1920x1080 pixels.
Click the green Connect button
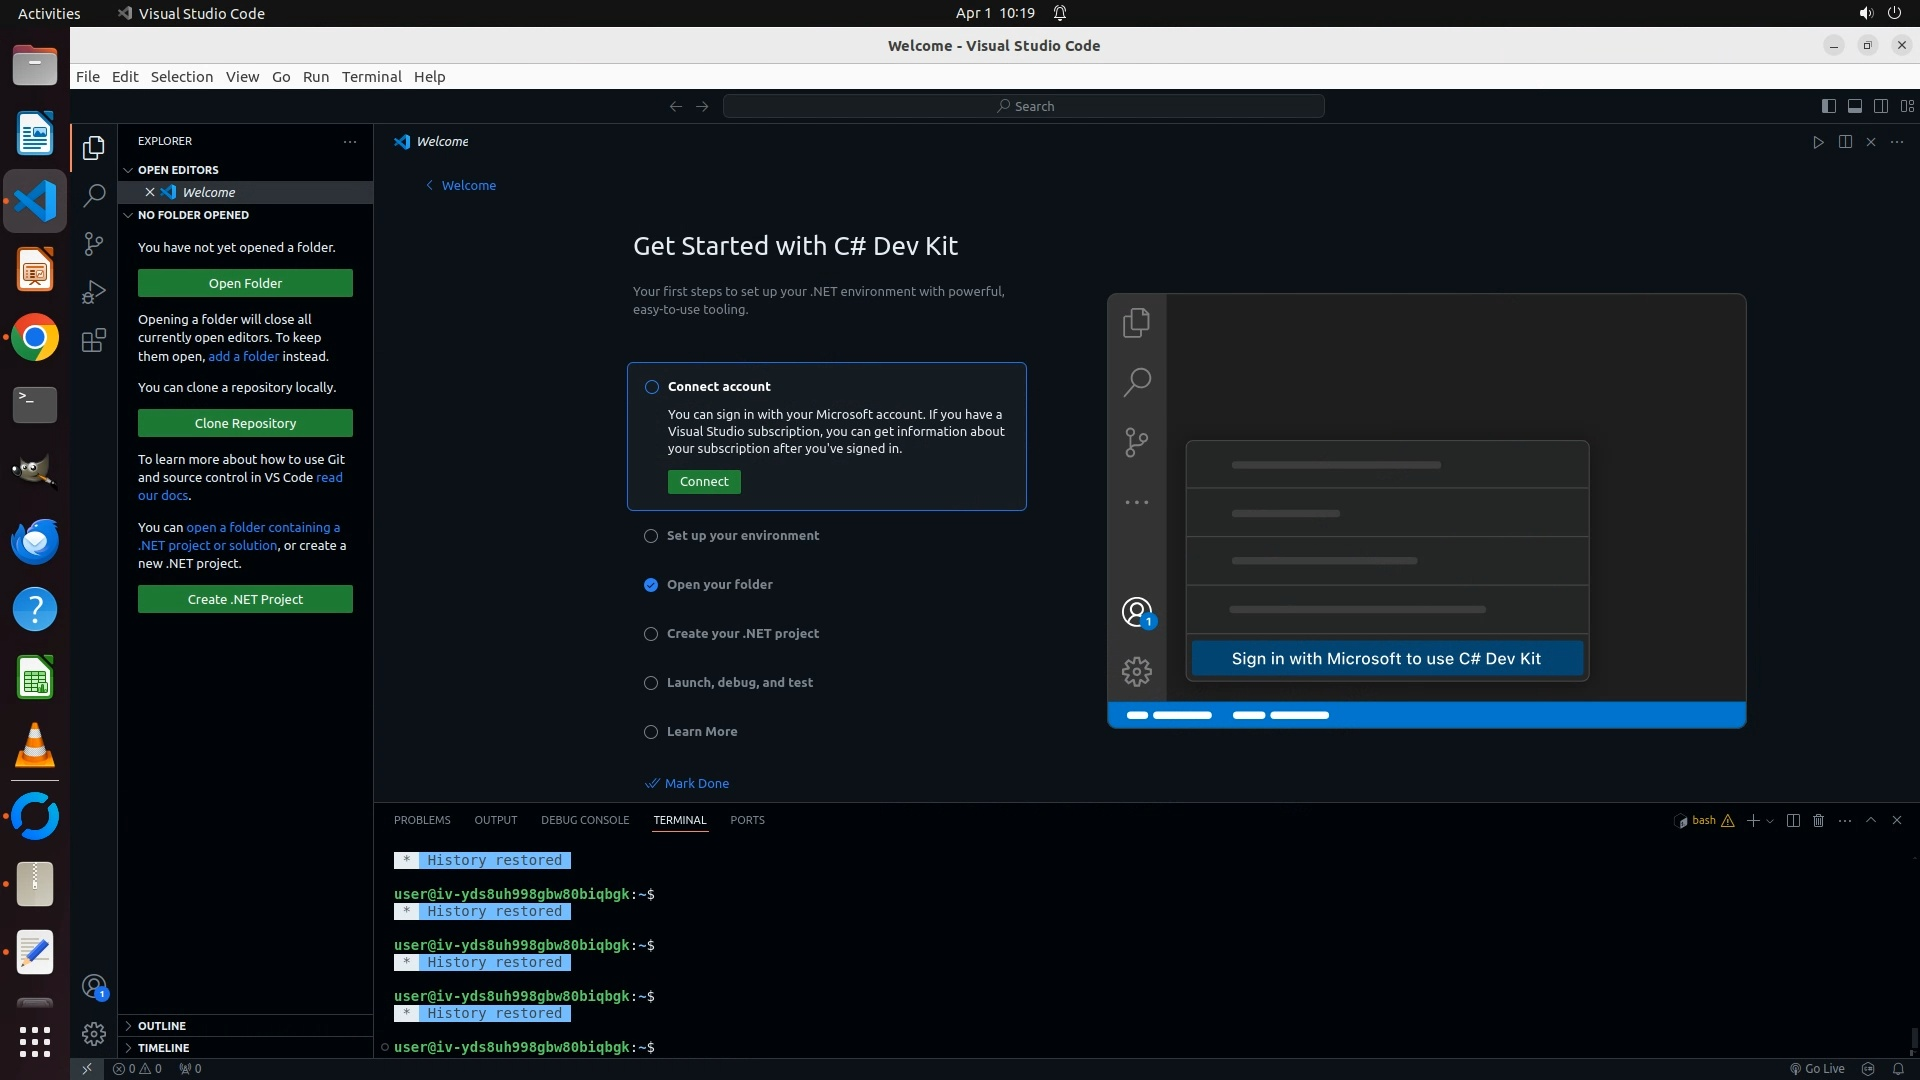click(x=704, y=482)
